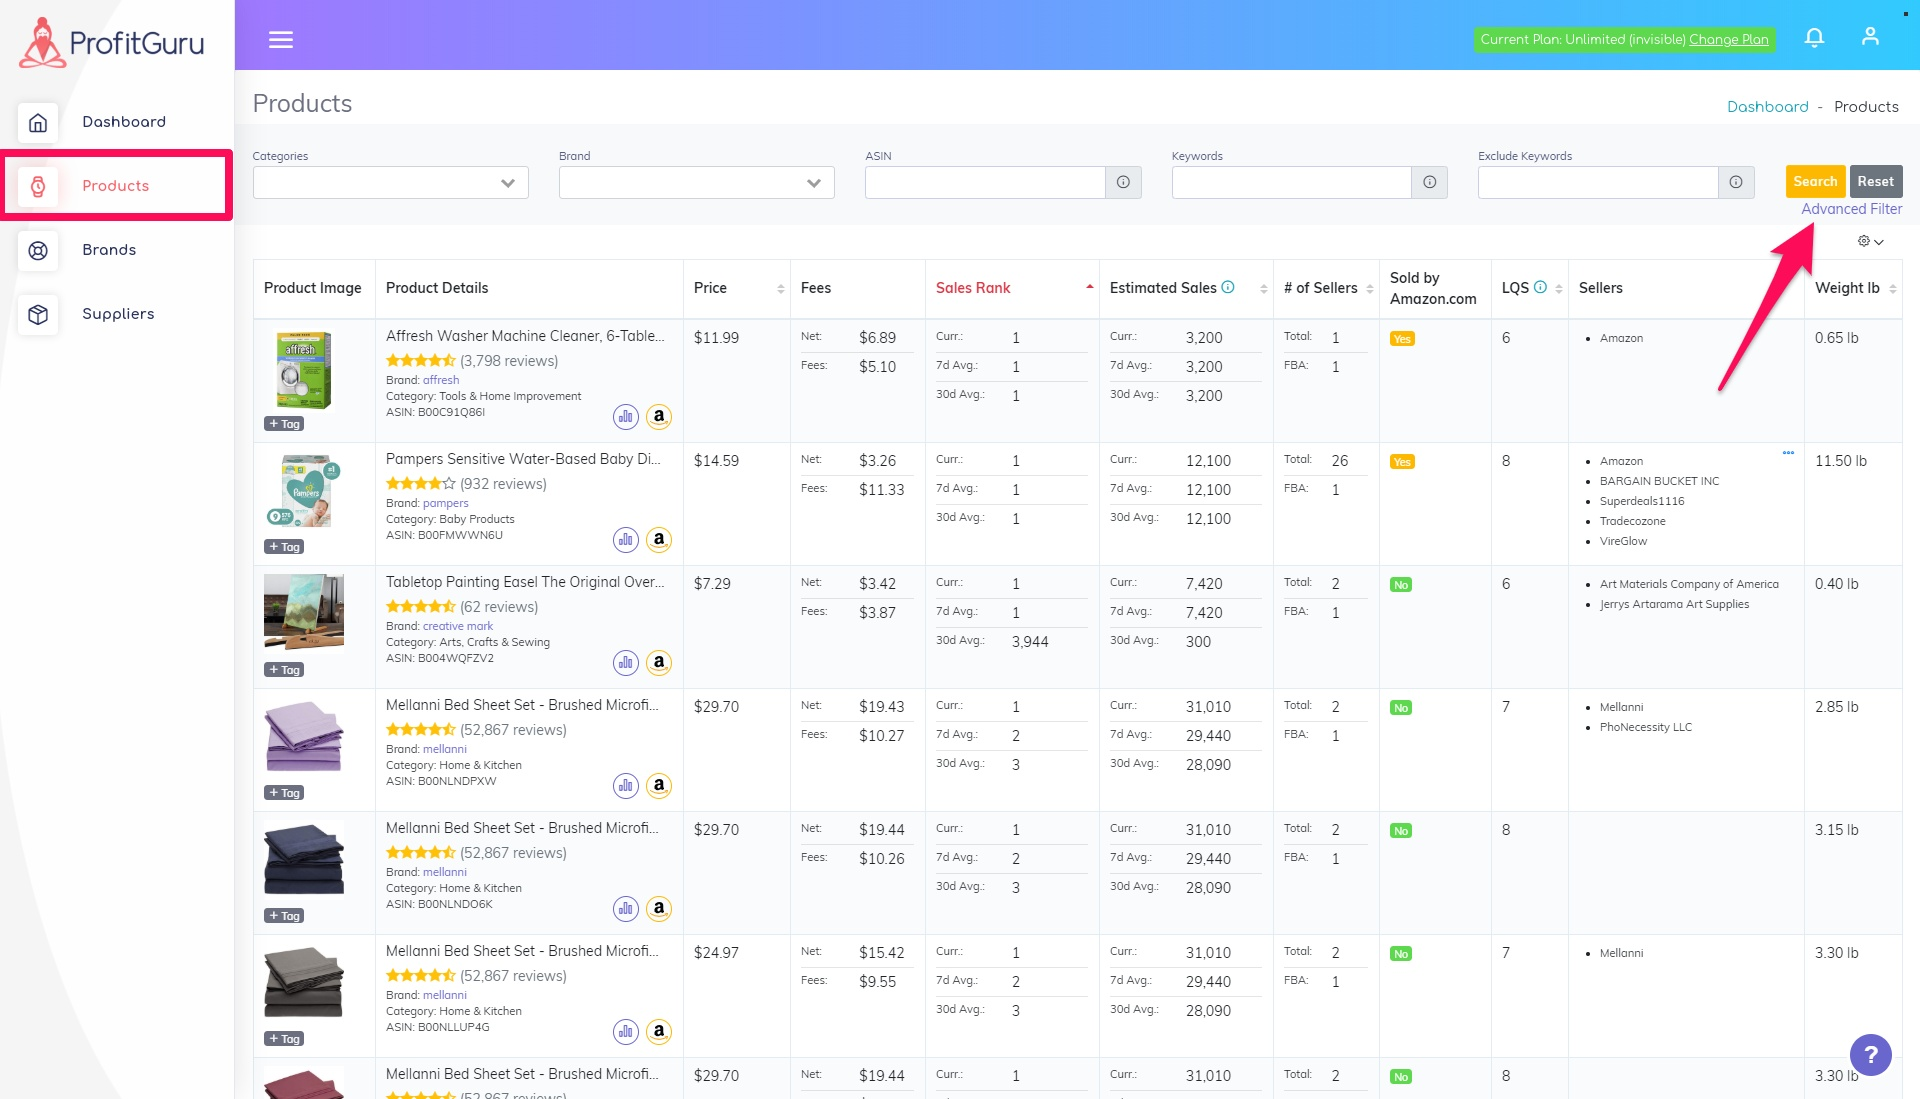The image size is (1920, 1099).
Task: Open Amazon icon for ASIN B00NLNDO6K row
Action: pyautogui.click(x=659, y=909)
